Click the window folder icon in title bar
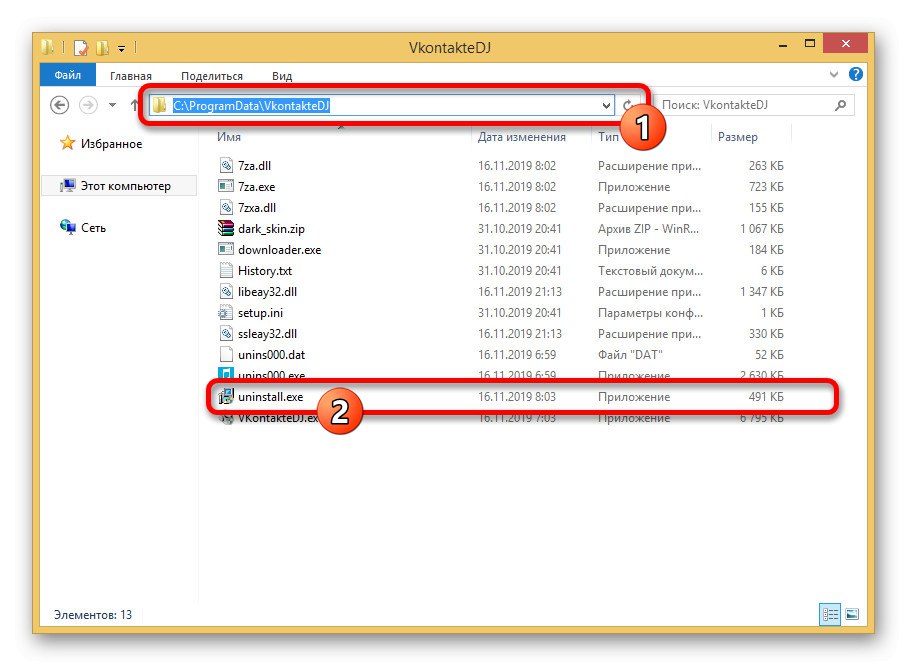907x666 pixels. point(48,47)
